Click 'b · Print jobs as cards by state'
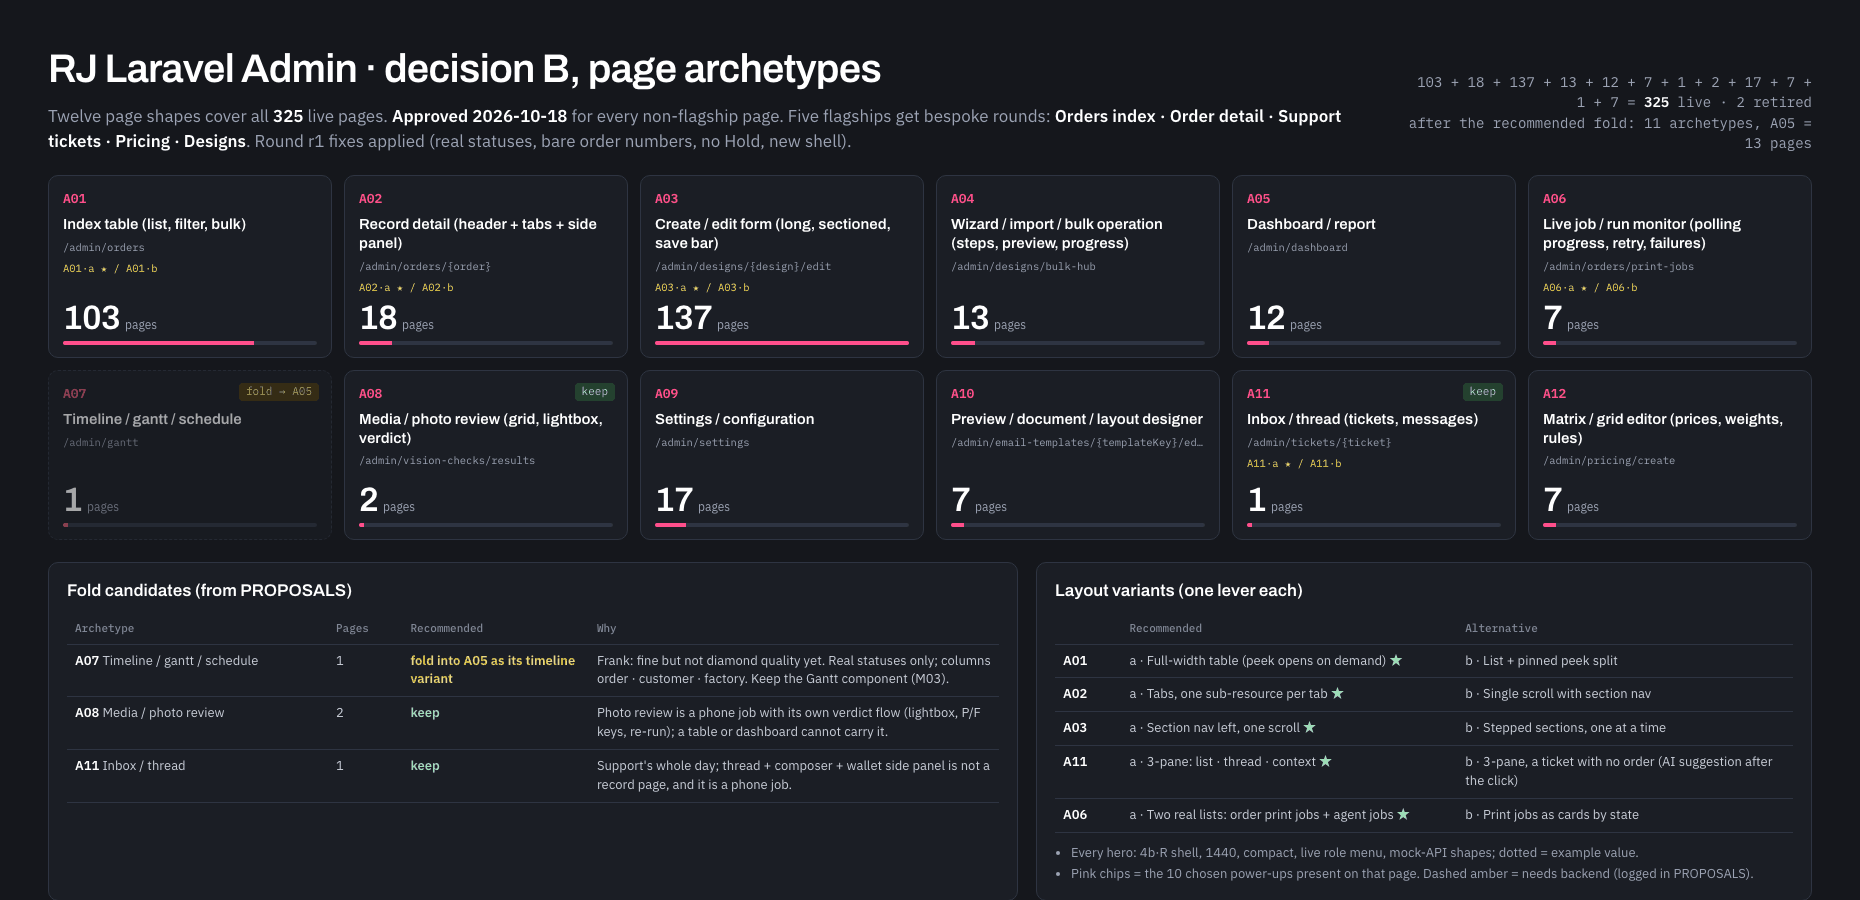The width and height of the screenshot is (1860, 900). pos(1552,815)
